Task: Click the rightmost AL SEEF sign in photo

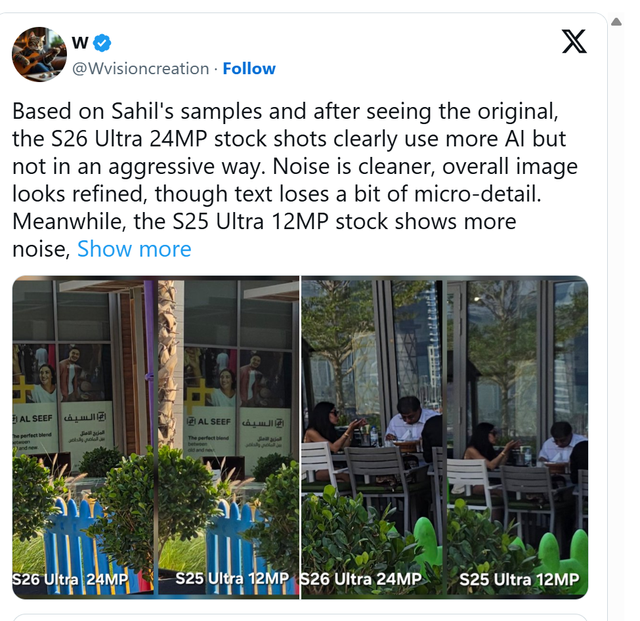Action: click(210, 419)
